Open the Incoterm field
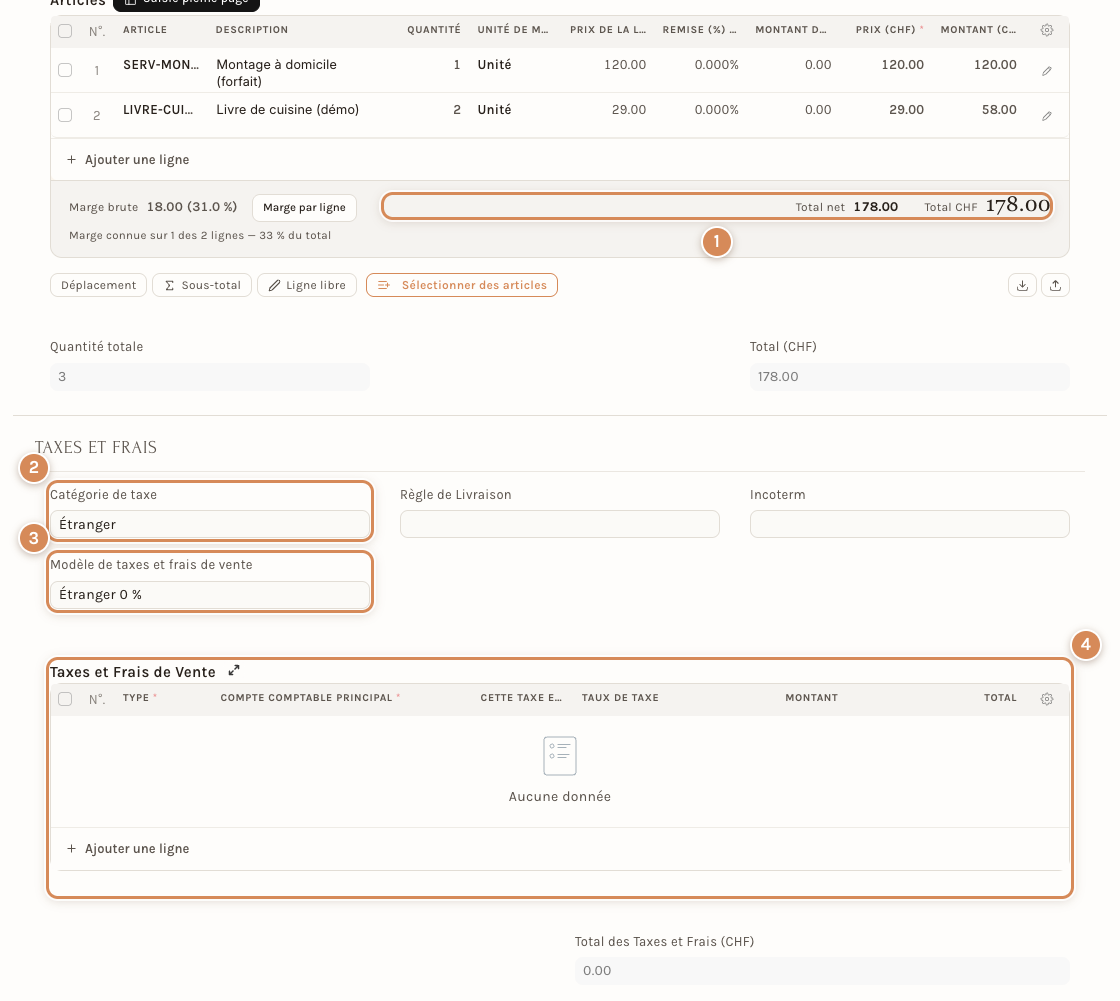Image resolution: width=1120 pixels, height=1001 pixels. click(x=909, y=524)
